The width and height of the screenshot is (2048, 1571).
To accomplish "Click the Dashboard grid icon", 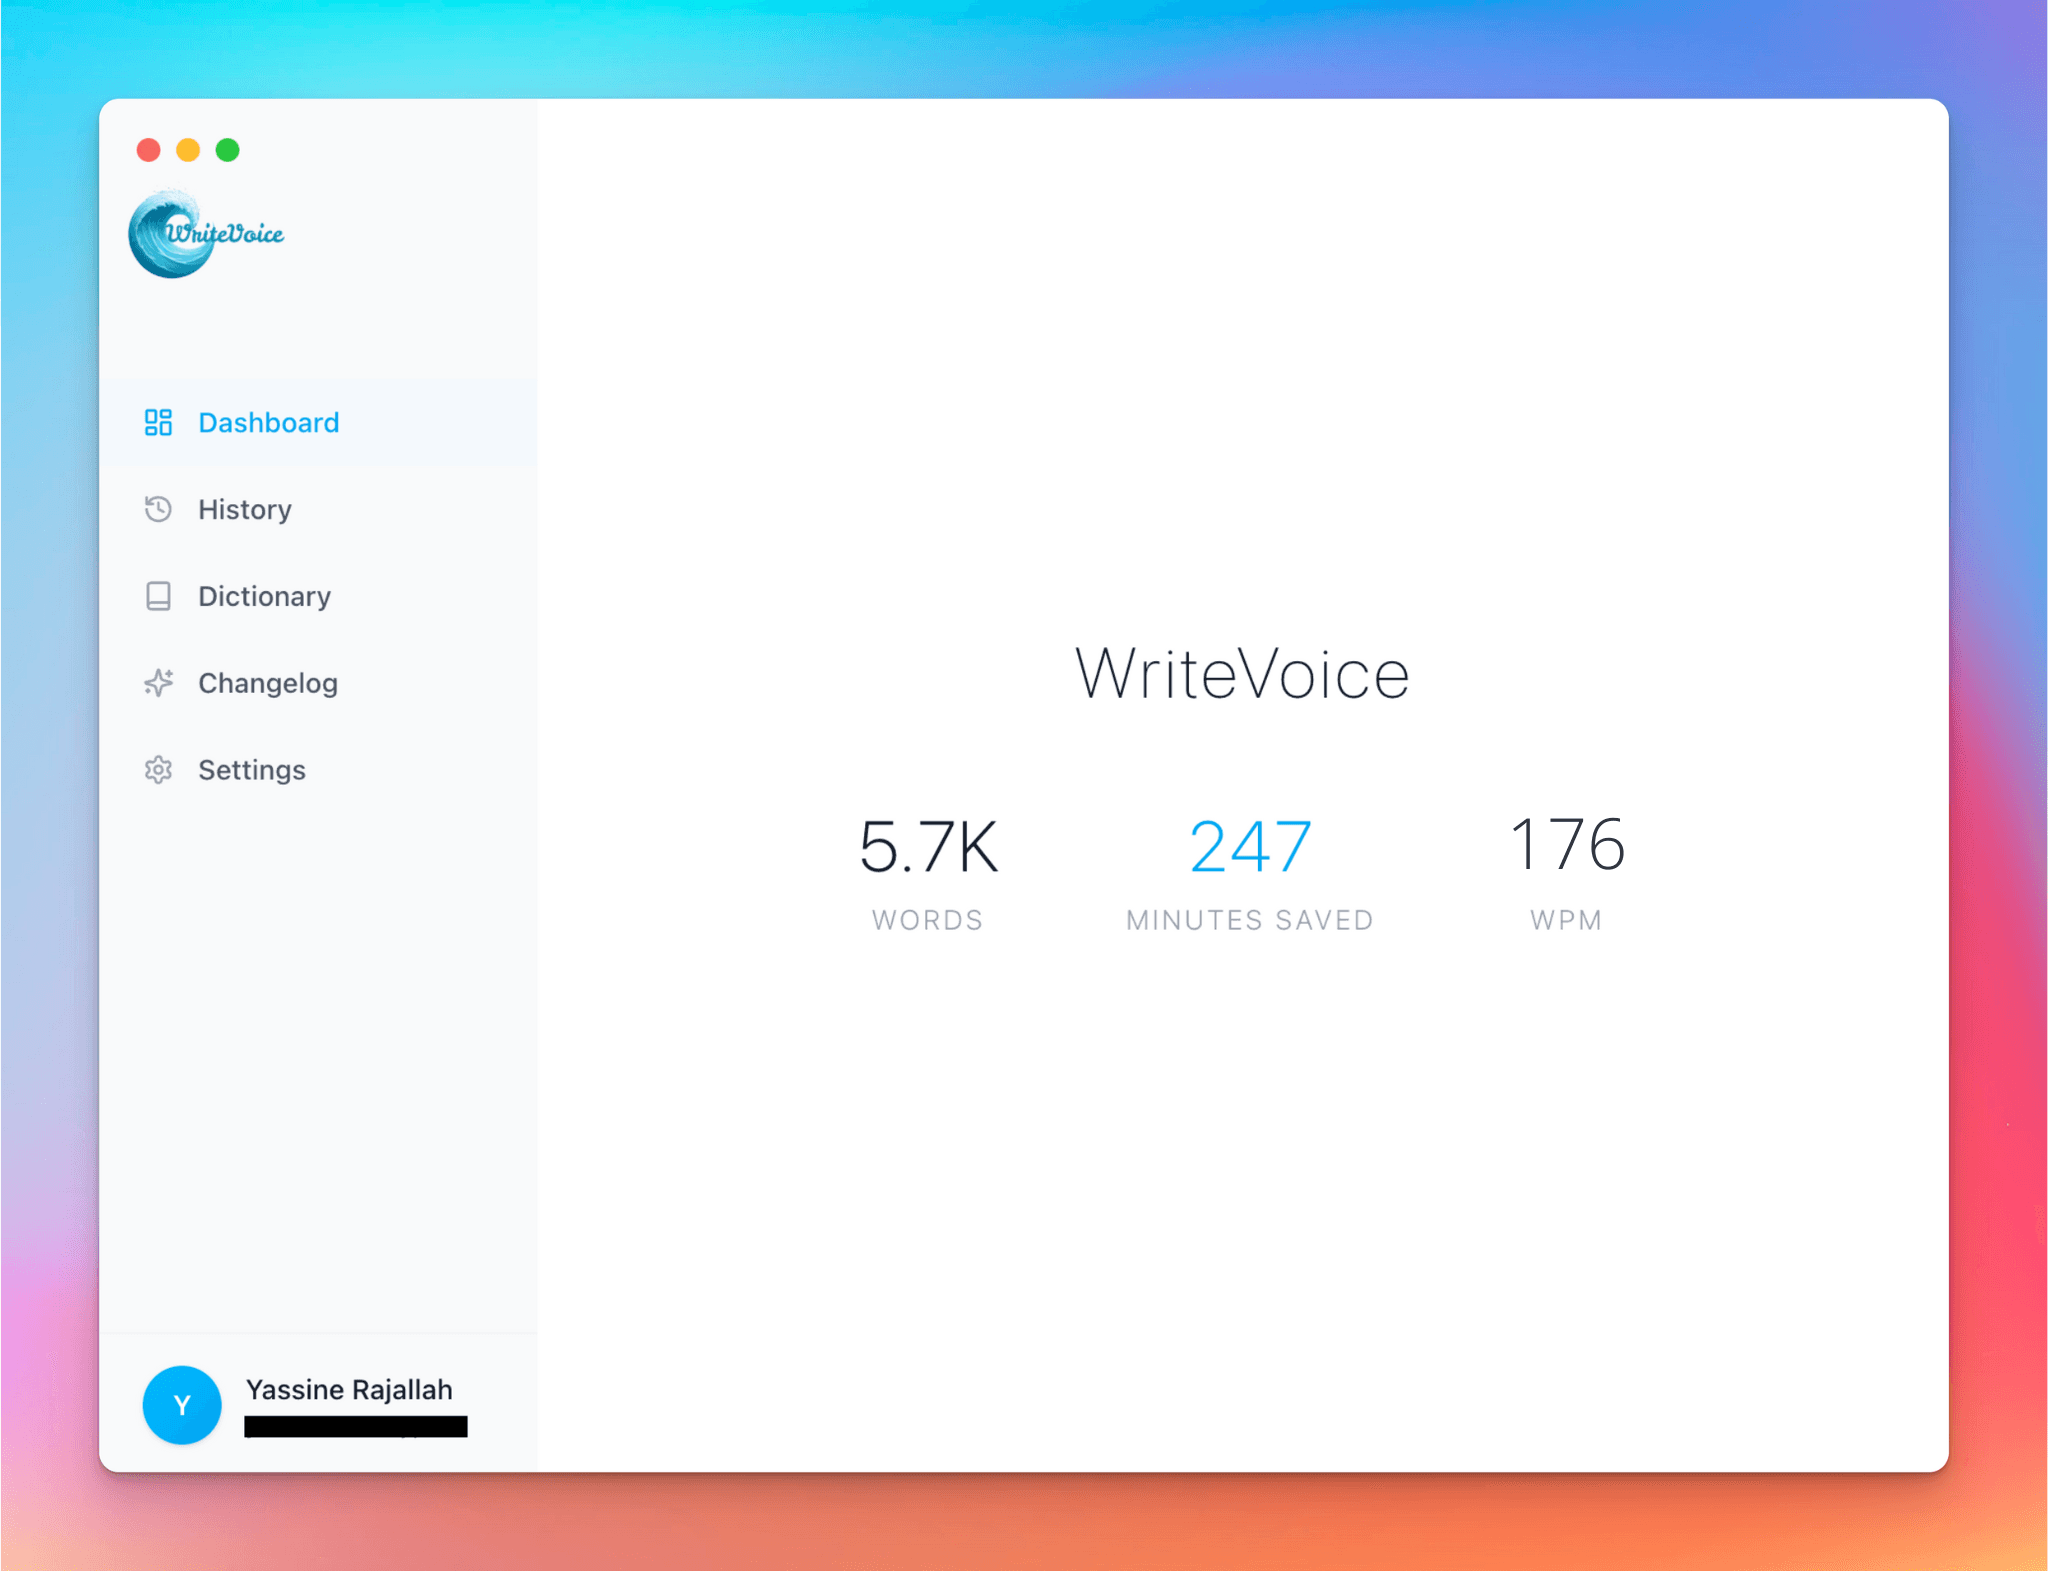I will click(158, 422).
